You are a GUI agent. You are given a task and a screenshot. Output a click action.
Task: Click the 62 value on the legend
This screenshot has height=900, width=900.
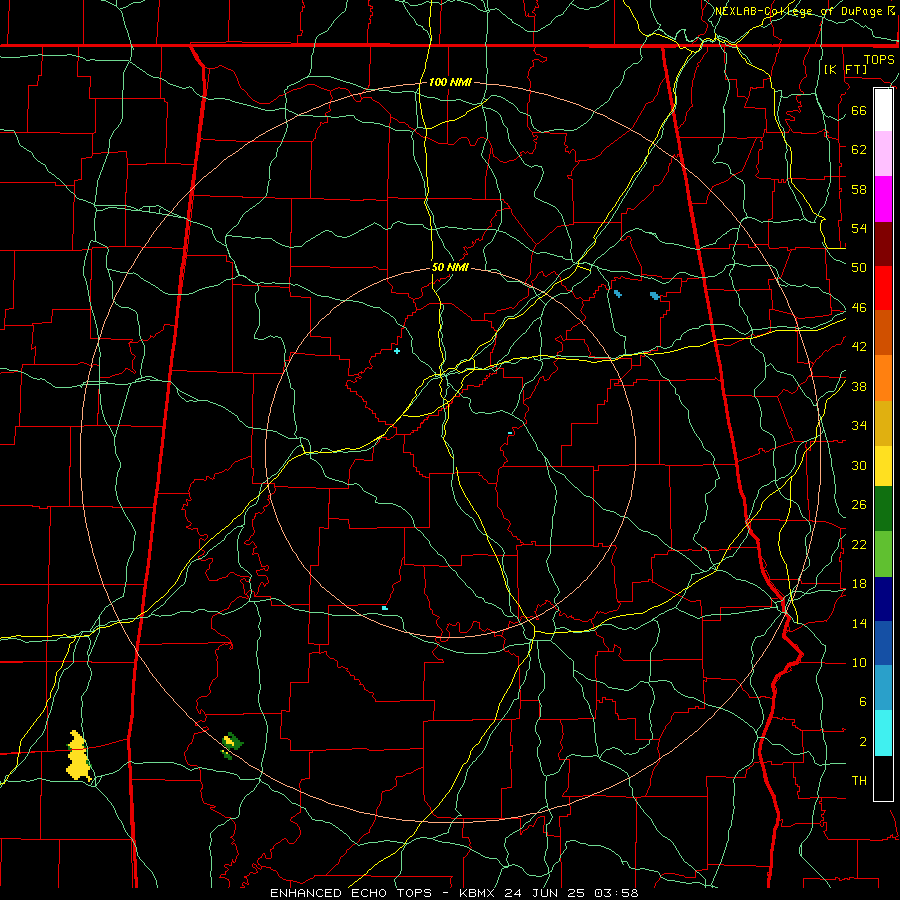tap(859, 149)
